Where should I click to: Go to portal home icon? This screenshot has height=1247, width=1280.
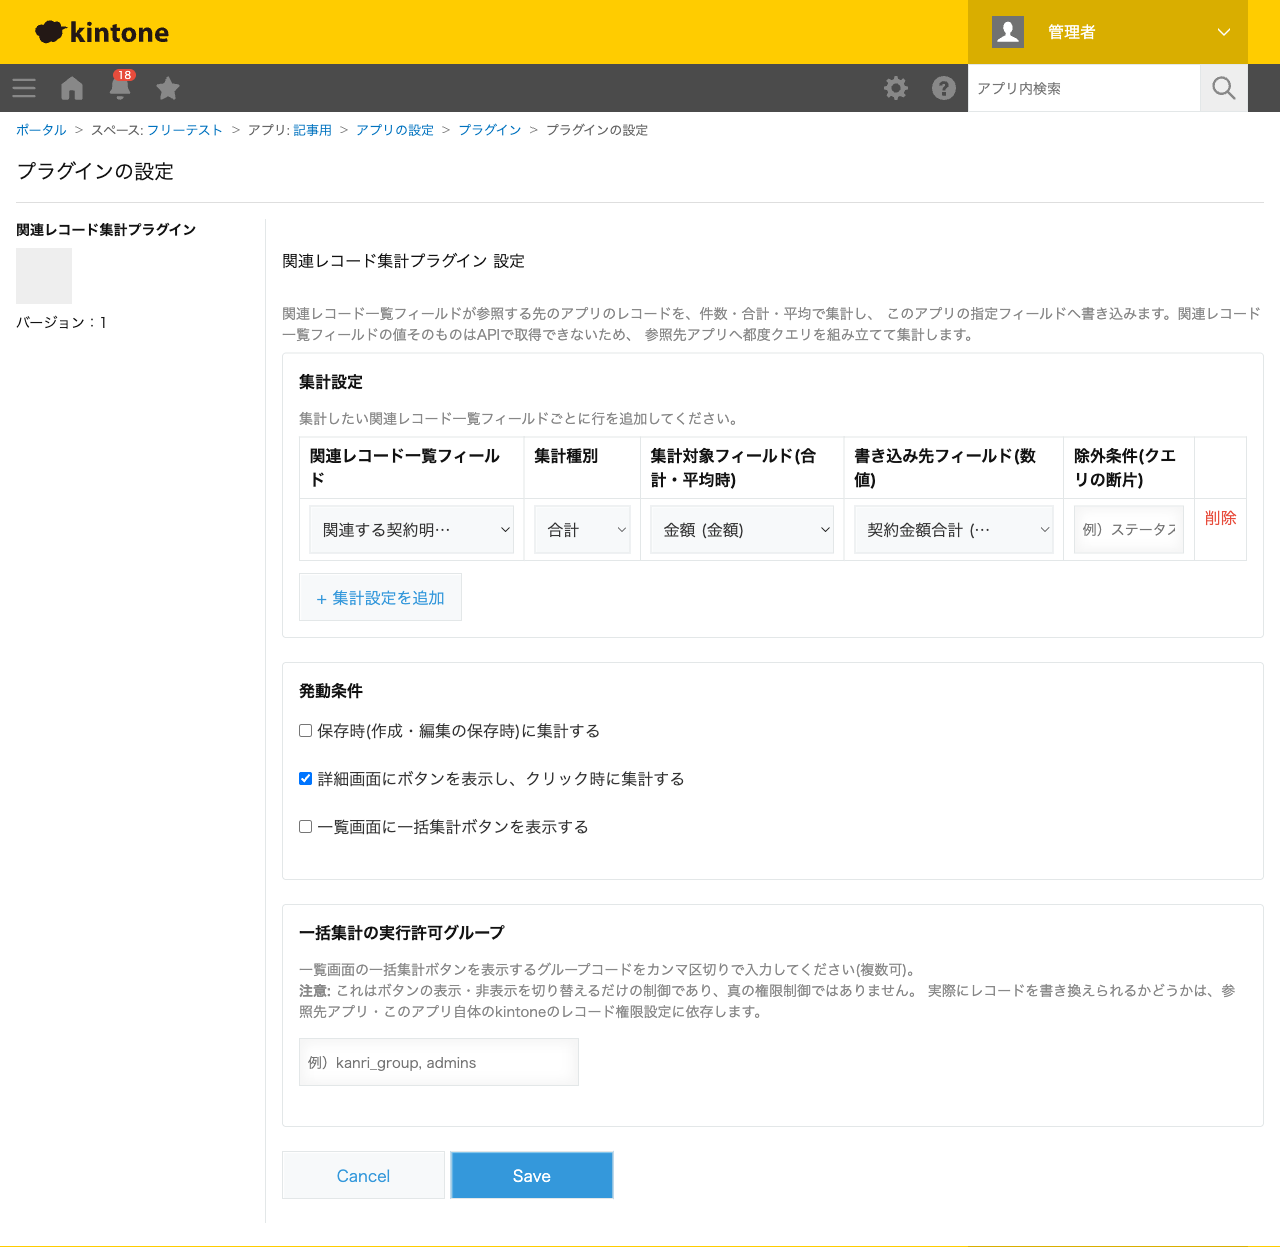(72, 88)
